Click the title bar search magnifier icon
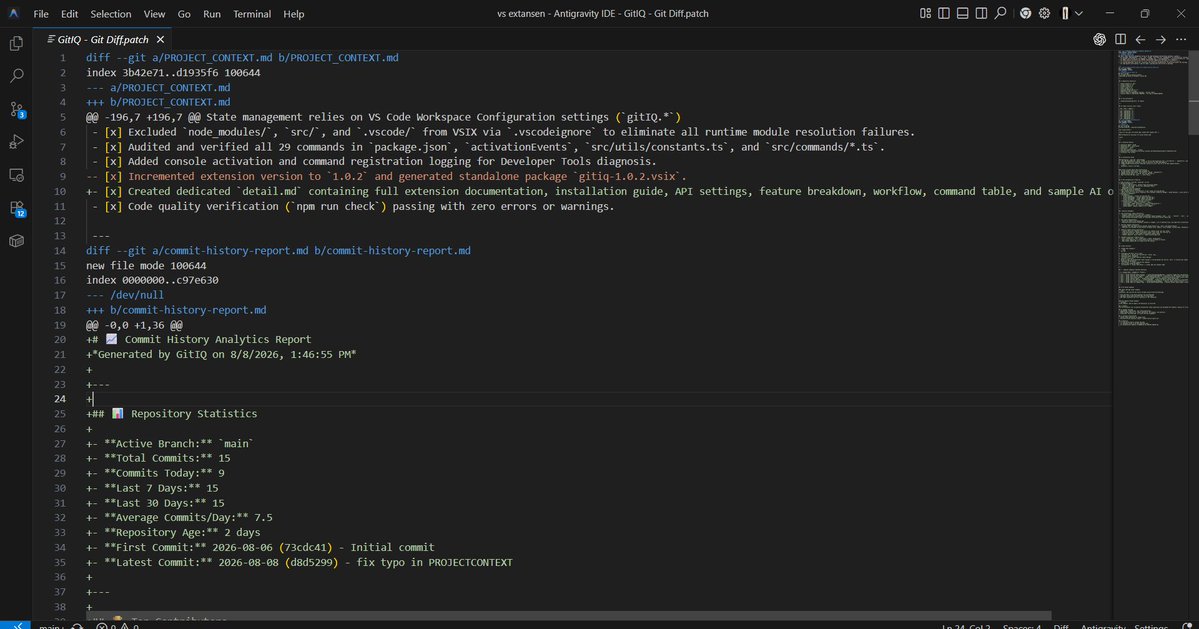 click(999, 13)
